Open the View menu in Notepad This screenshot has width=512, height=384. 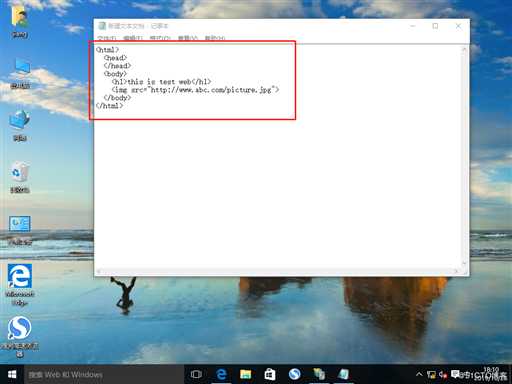coord(188,38)
